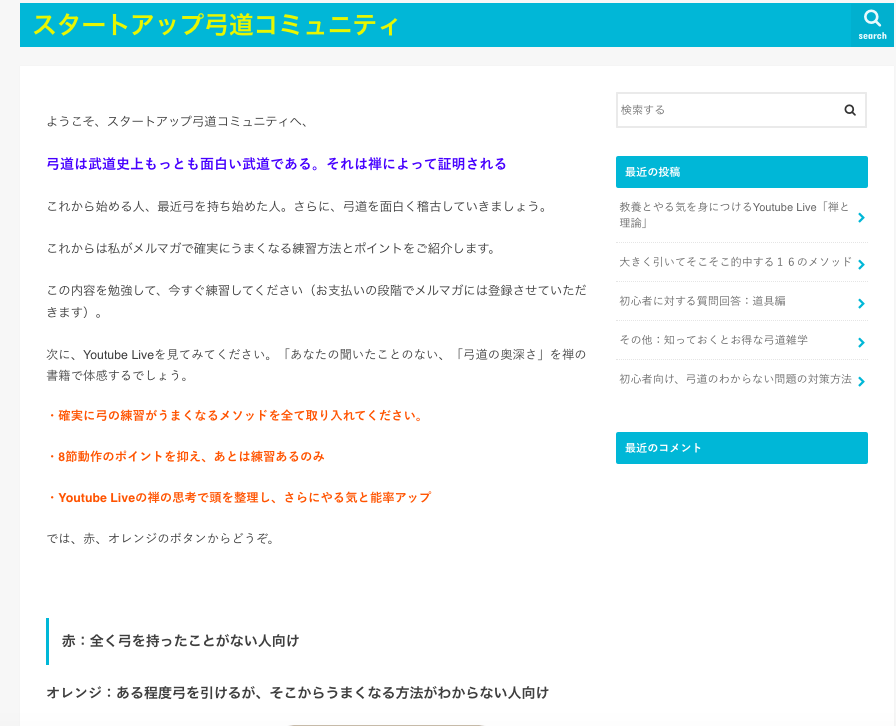Click the 最近の投稿 widget header

click(x=742, y=171)
